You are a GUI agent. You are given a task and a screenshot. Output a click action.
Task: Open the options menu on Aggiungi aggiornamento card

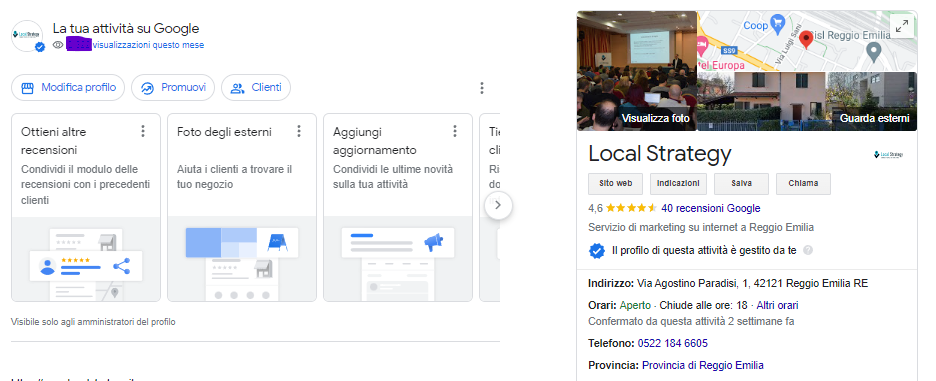tap(455, 131)
